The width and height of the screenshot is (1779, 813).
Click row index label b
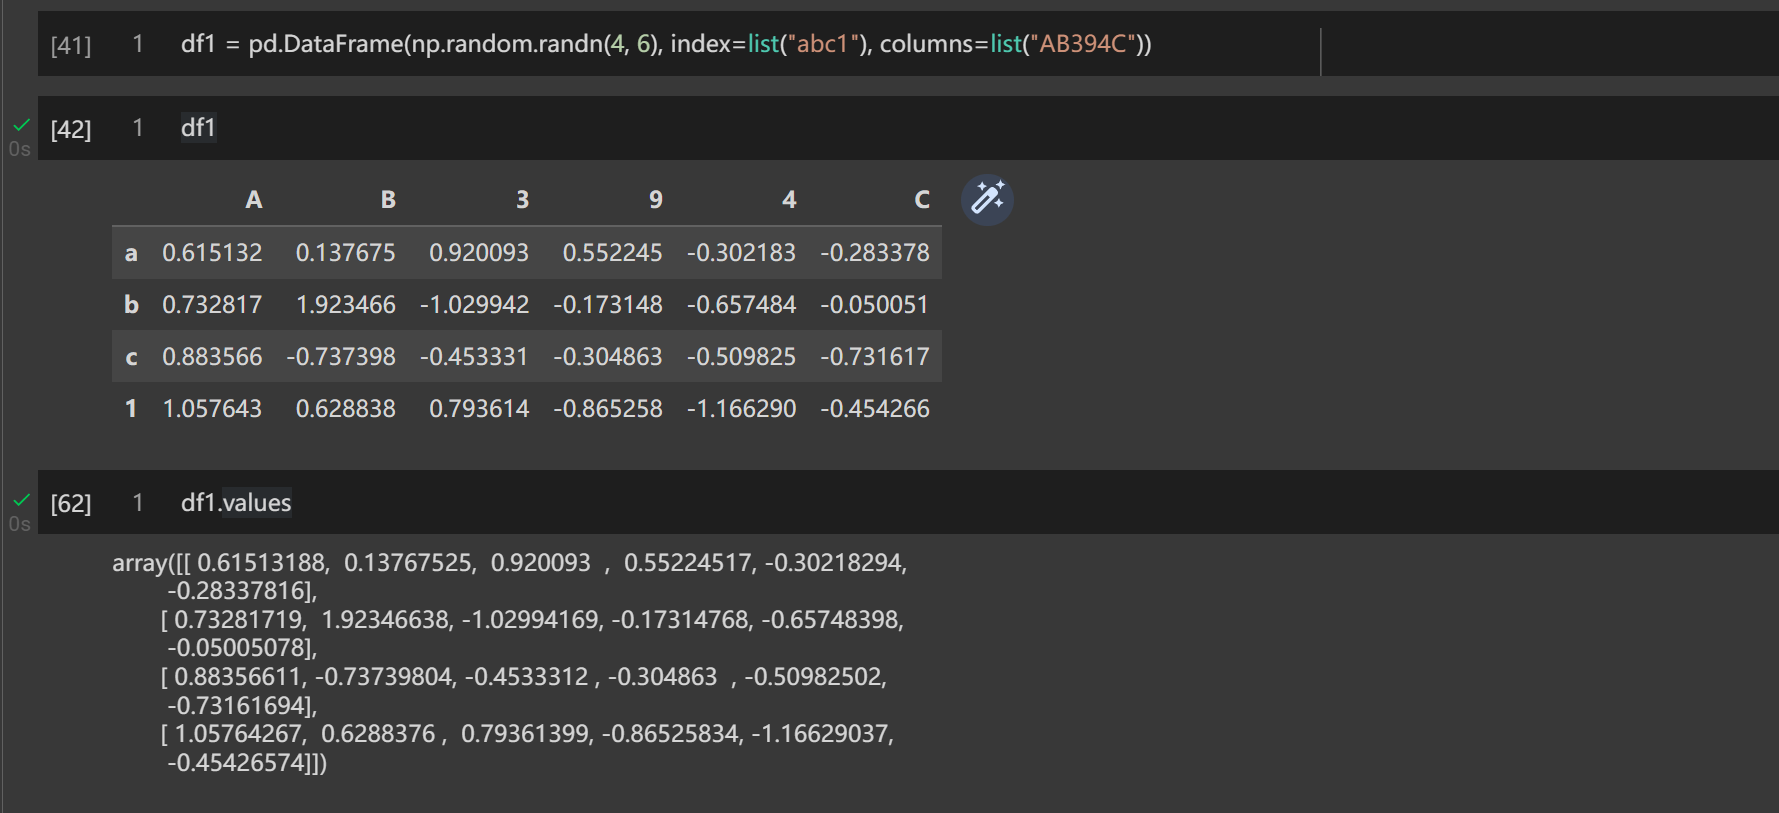point(131,305)
